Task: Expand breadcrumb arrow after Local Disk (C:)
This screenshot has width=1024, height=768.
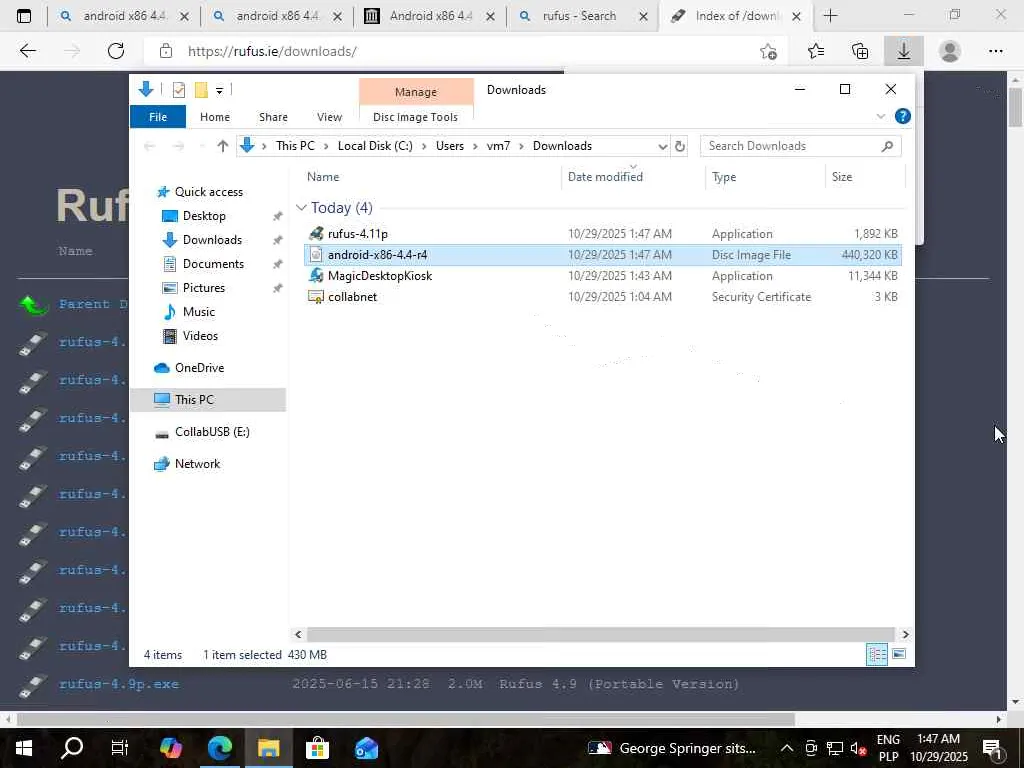Action: [x=424, y=146]
